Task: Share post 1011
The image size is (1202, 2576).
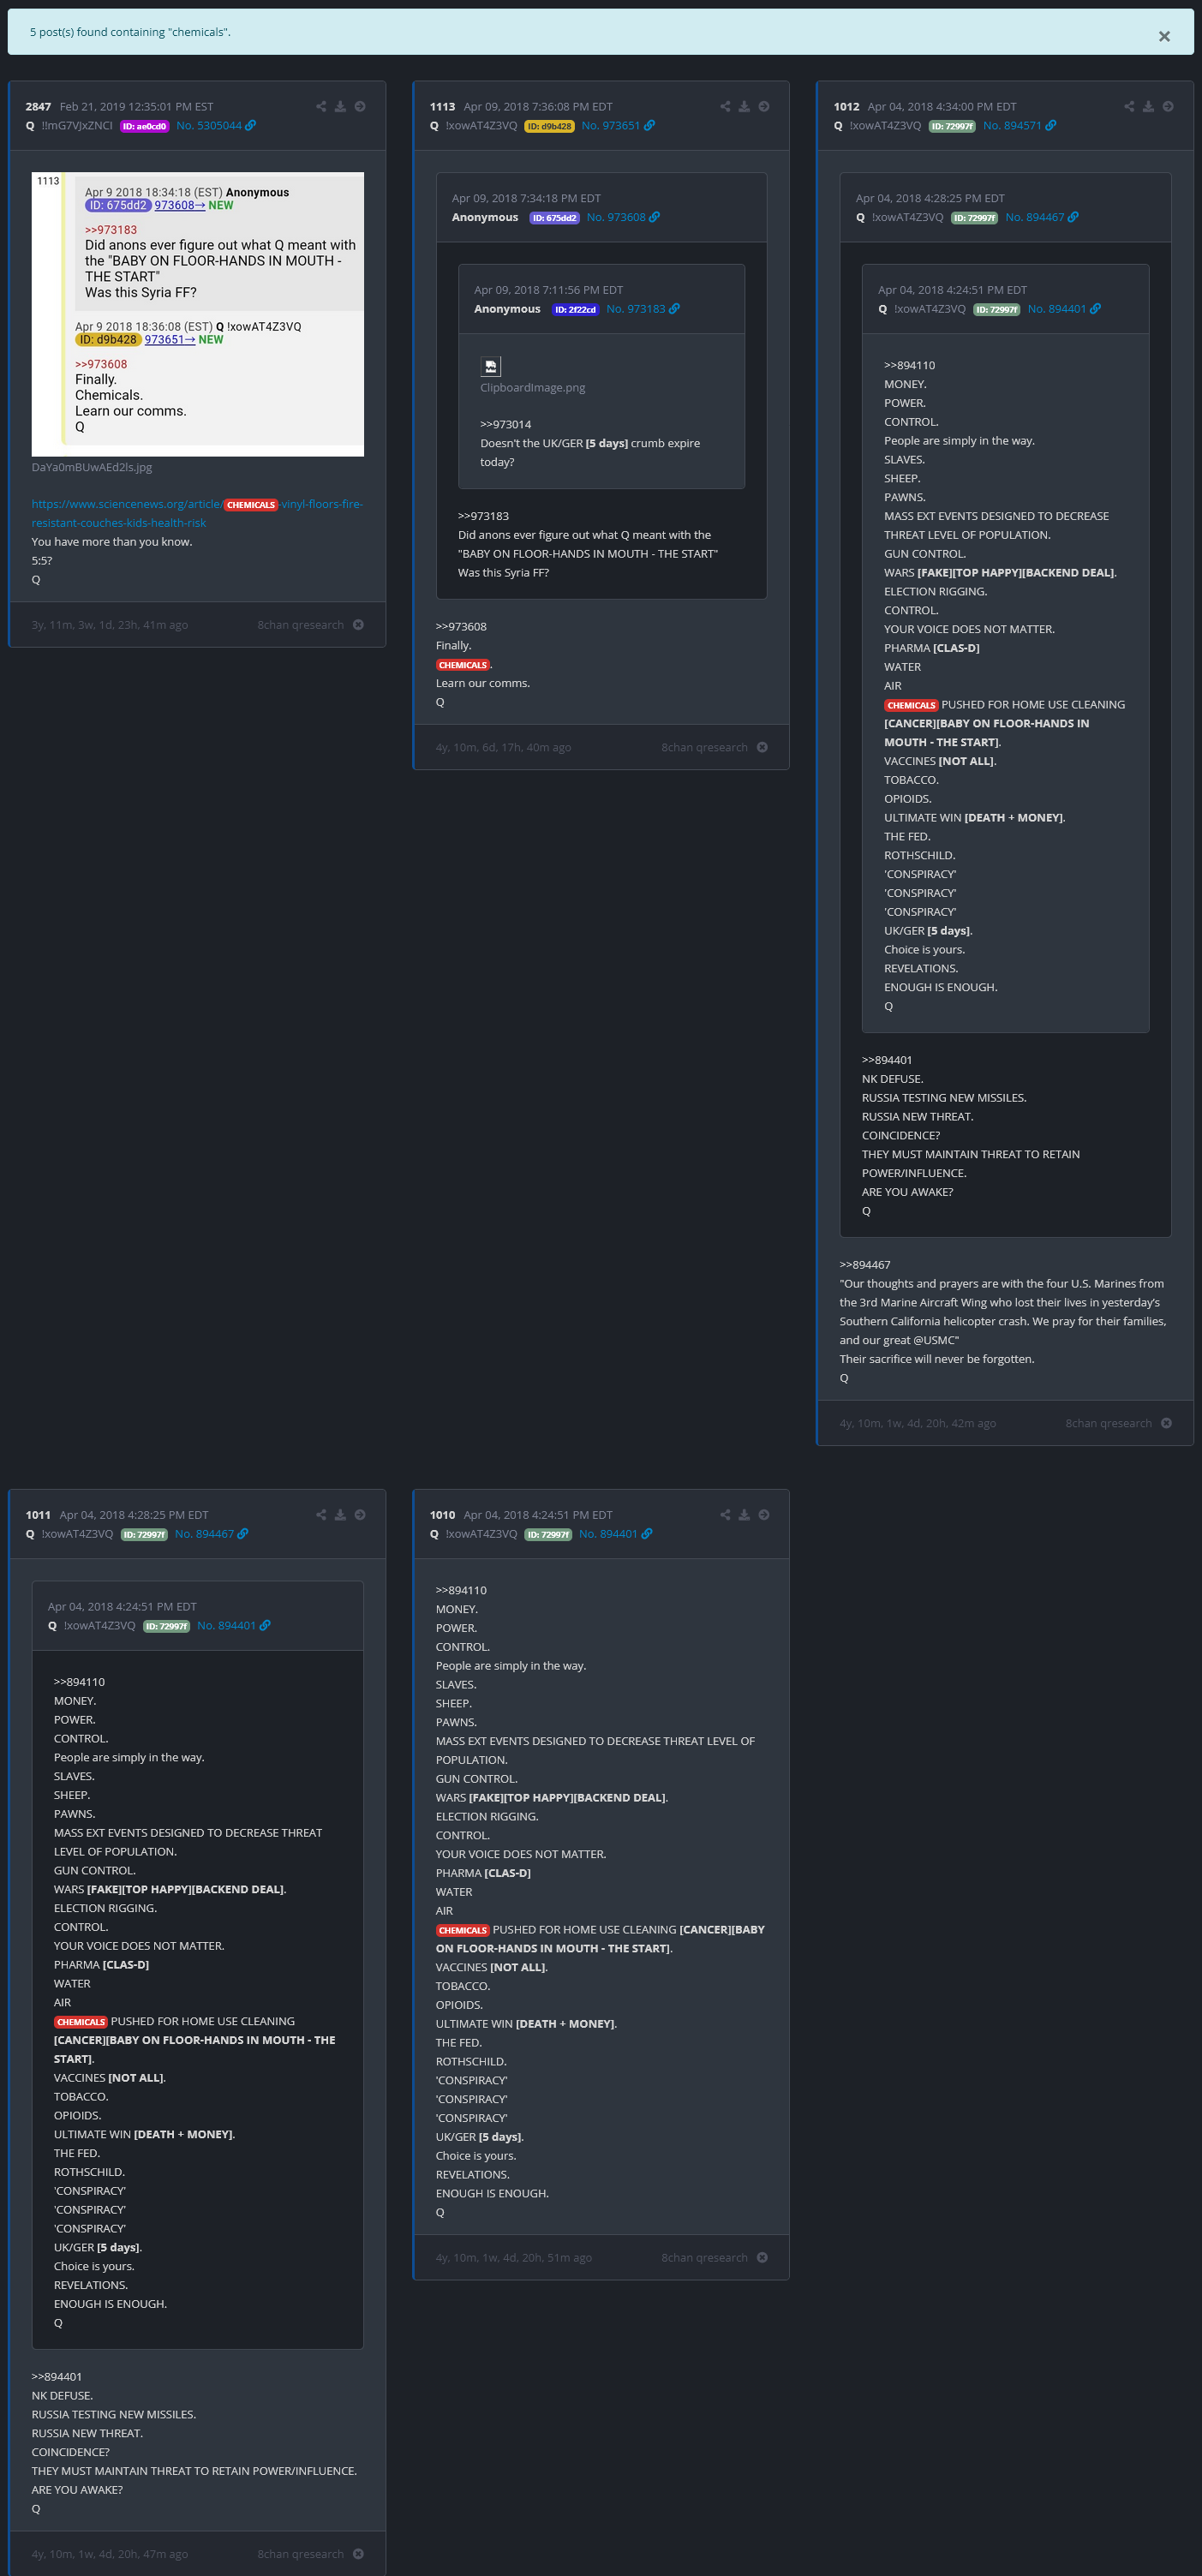Action: point(321,1514)
